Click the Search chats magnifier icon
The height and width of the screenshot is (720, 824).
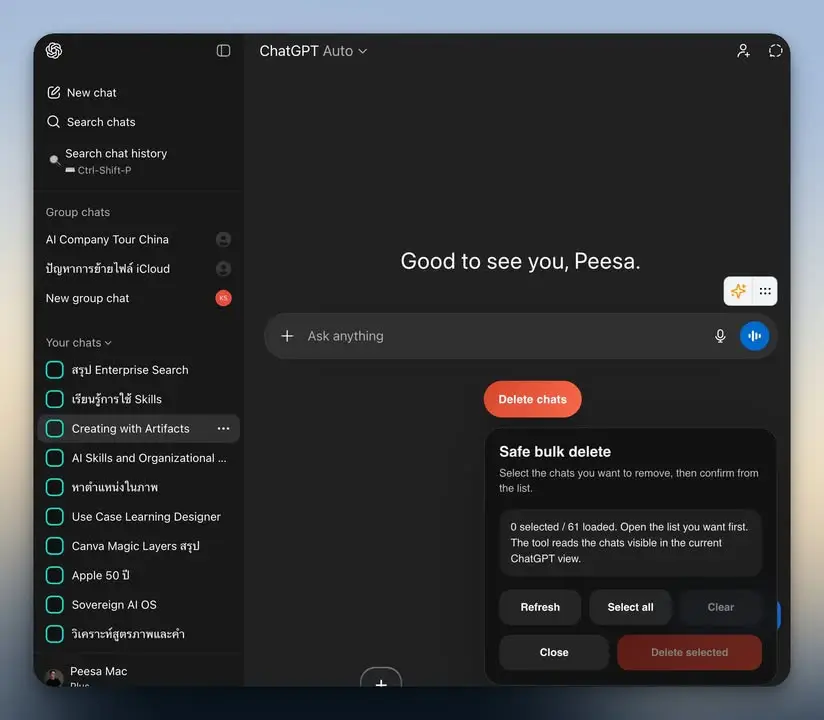pos(53,122)
